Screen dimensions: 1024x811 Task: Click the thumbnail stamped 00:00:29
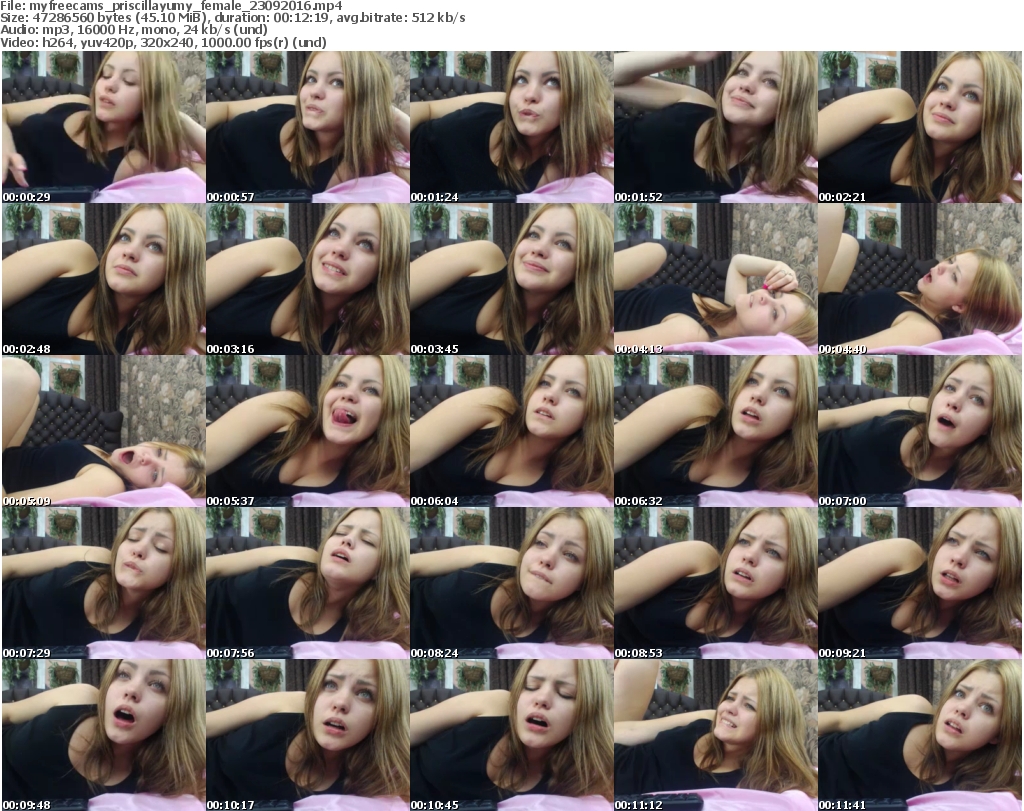[x=104, y=127]
